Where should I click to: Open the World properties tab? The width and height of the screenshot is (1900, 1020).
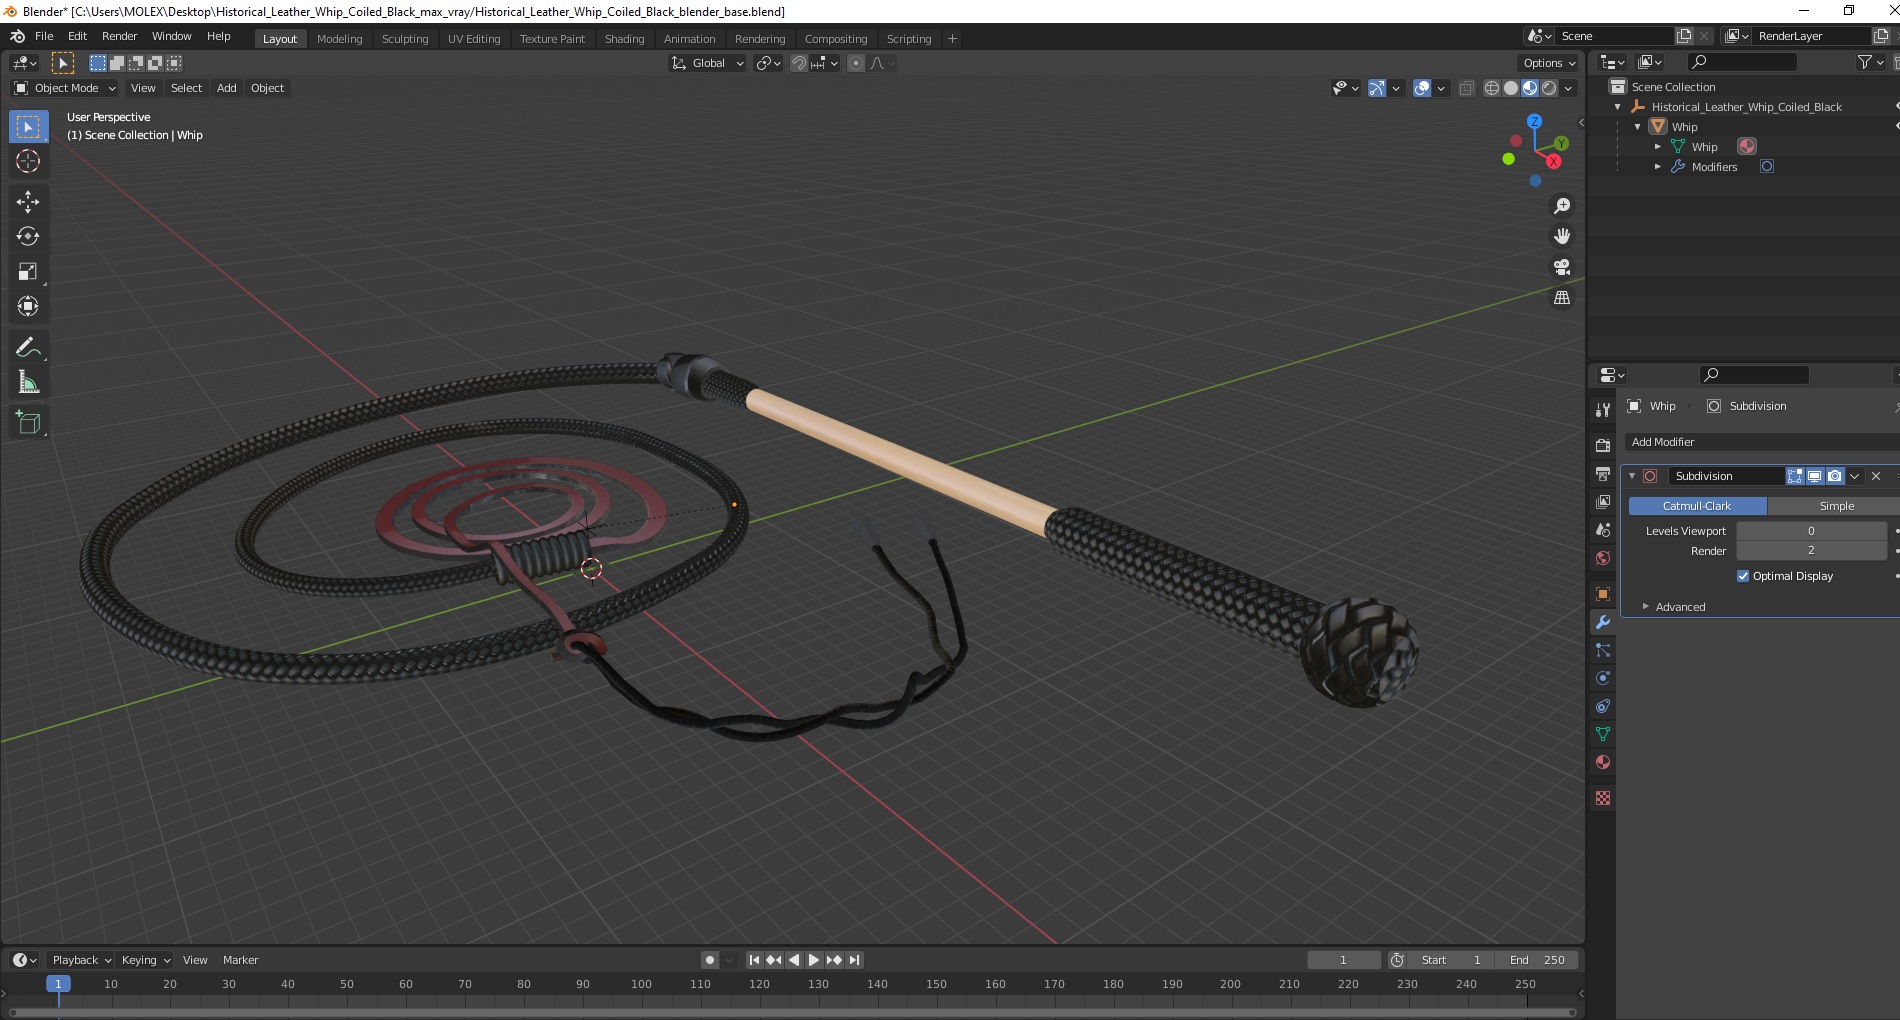point(1603,557)
